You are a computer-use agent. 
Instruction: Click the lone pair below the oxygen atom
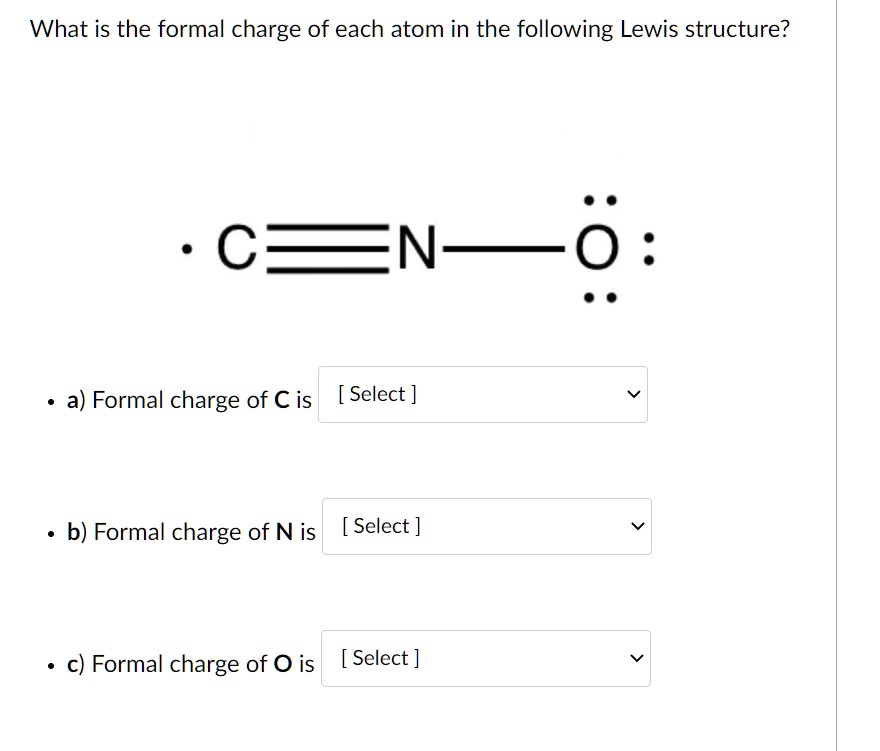[600, 297]
